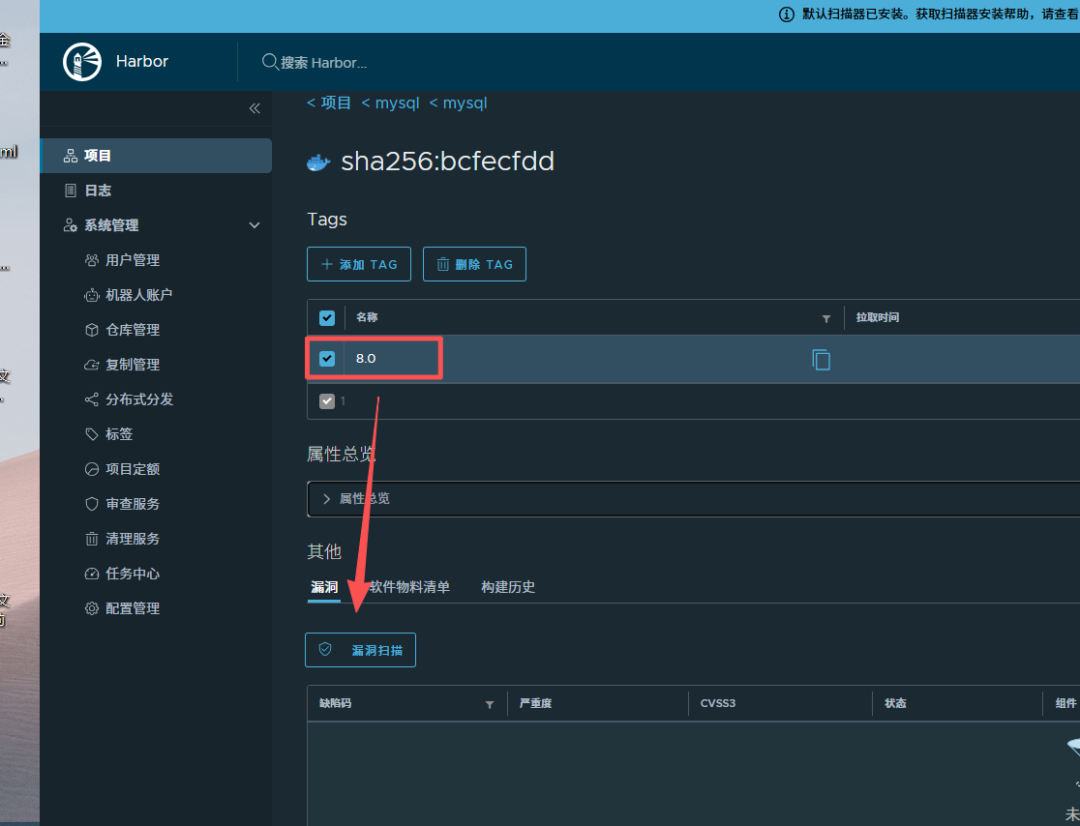Viewport: 1080px width, 826px height.
Task: Click the 拉取时间 column header
Action: point(878,318)
